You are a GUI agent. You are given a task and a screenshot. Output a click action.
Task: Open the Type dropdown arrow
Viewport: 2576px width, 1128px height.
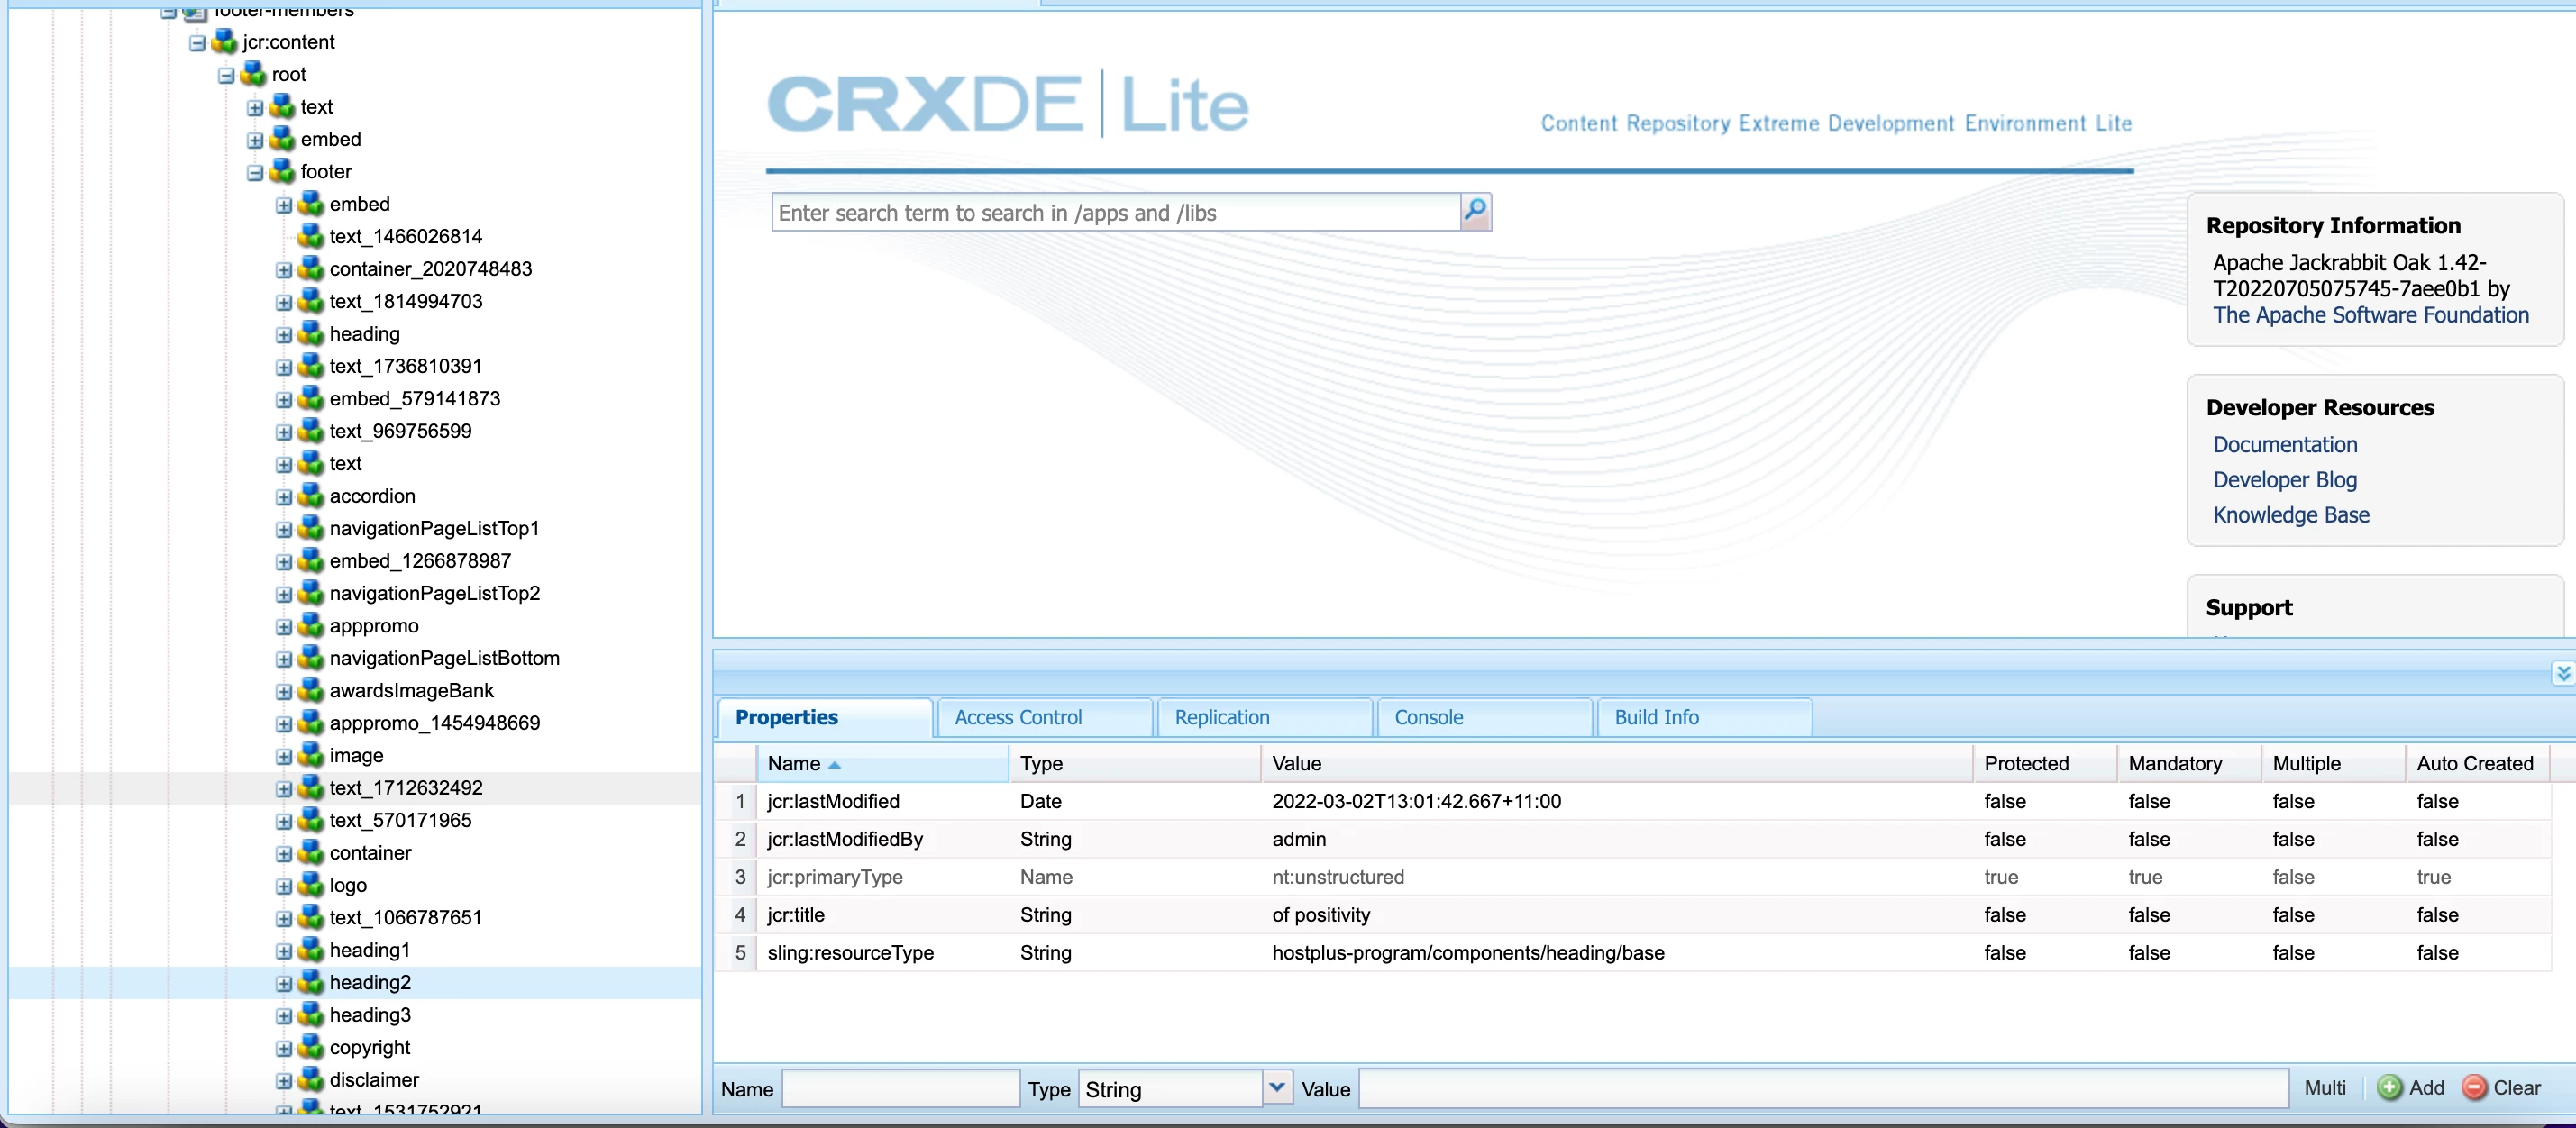coord(1276,1088)
